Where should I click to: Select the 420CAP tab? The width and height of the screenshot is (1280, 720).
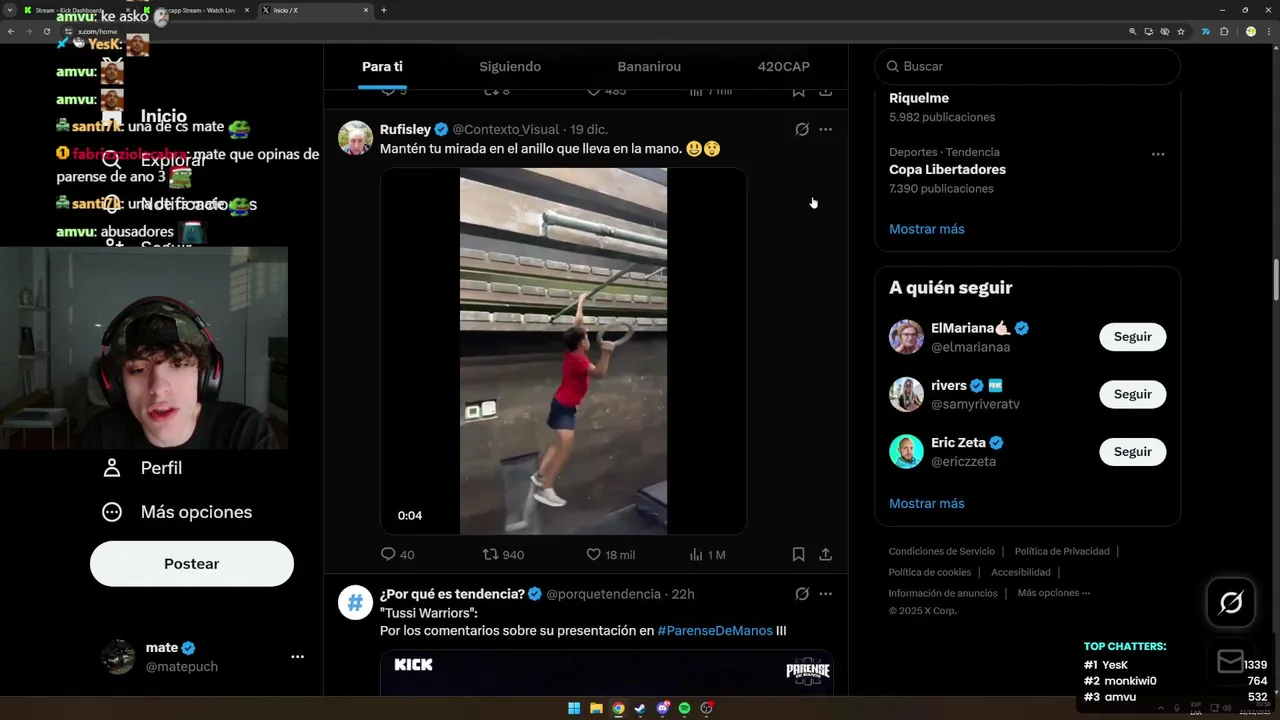(x=783, y=67)
